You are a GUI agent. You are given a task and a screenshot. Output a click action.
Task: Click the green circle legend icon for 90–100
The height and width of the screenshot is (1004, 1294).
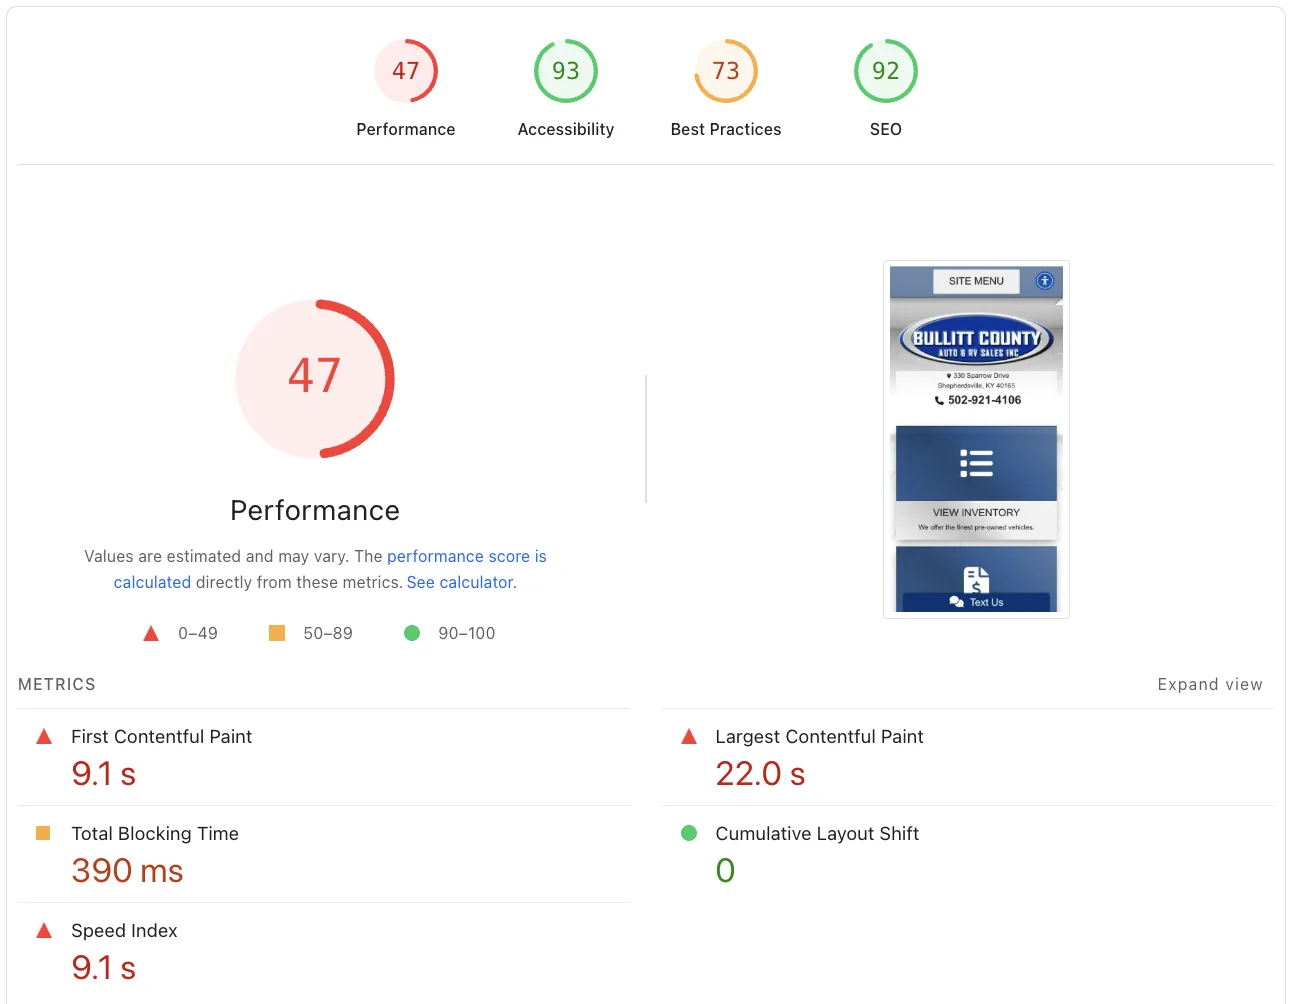412,633
